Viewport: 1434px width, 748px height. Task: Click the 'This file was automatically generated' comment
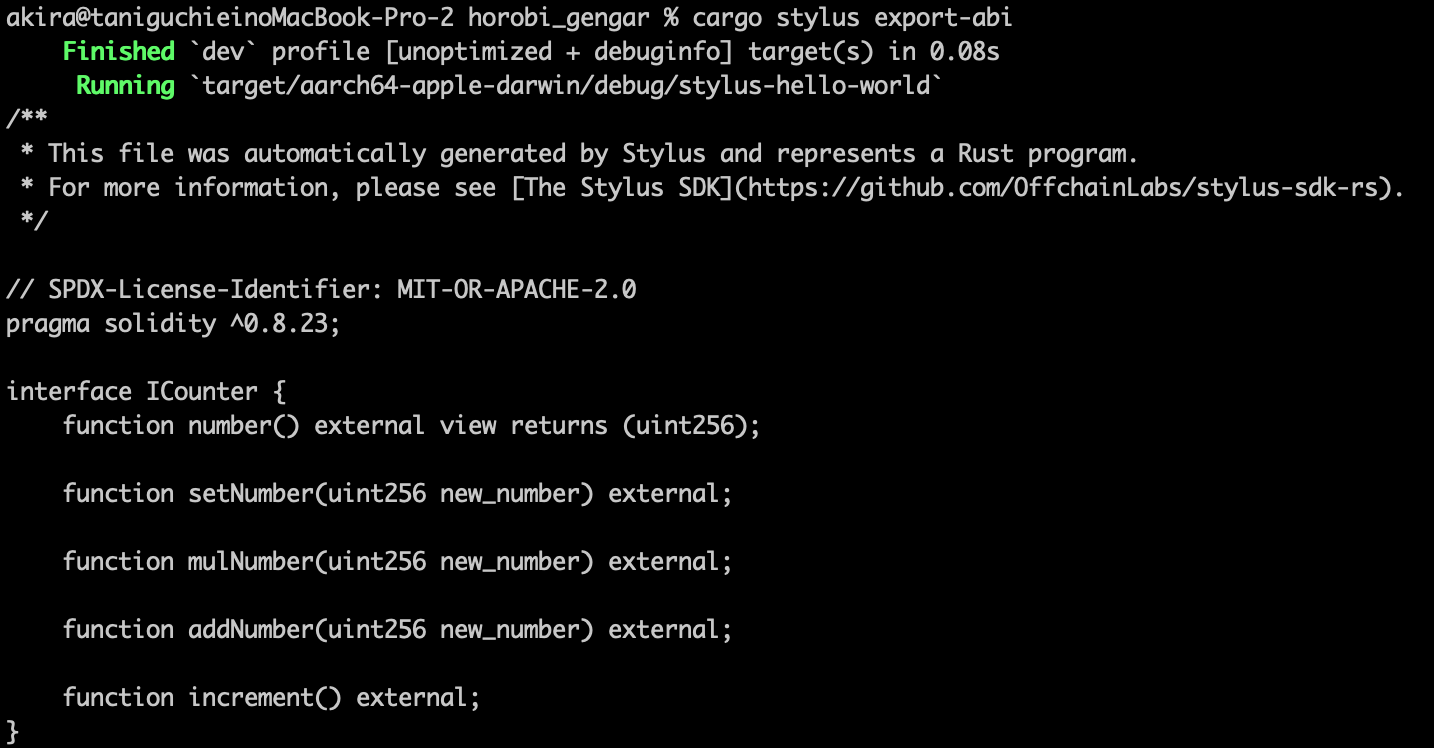[x=300, y=153]
